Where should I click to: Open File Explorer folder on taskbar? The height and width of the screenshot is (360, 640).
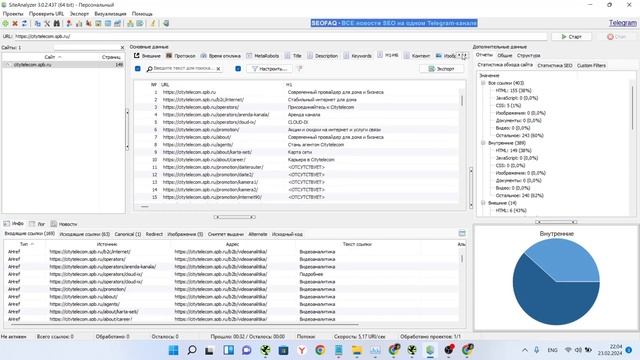(x=357, y=350)
